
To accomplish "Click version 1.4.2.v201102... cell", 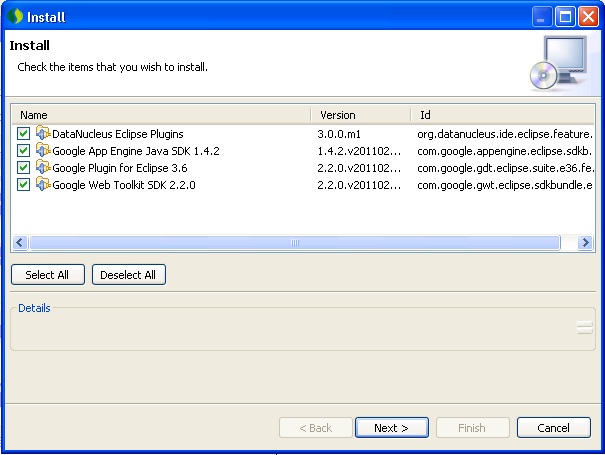I will click(359, 151).
